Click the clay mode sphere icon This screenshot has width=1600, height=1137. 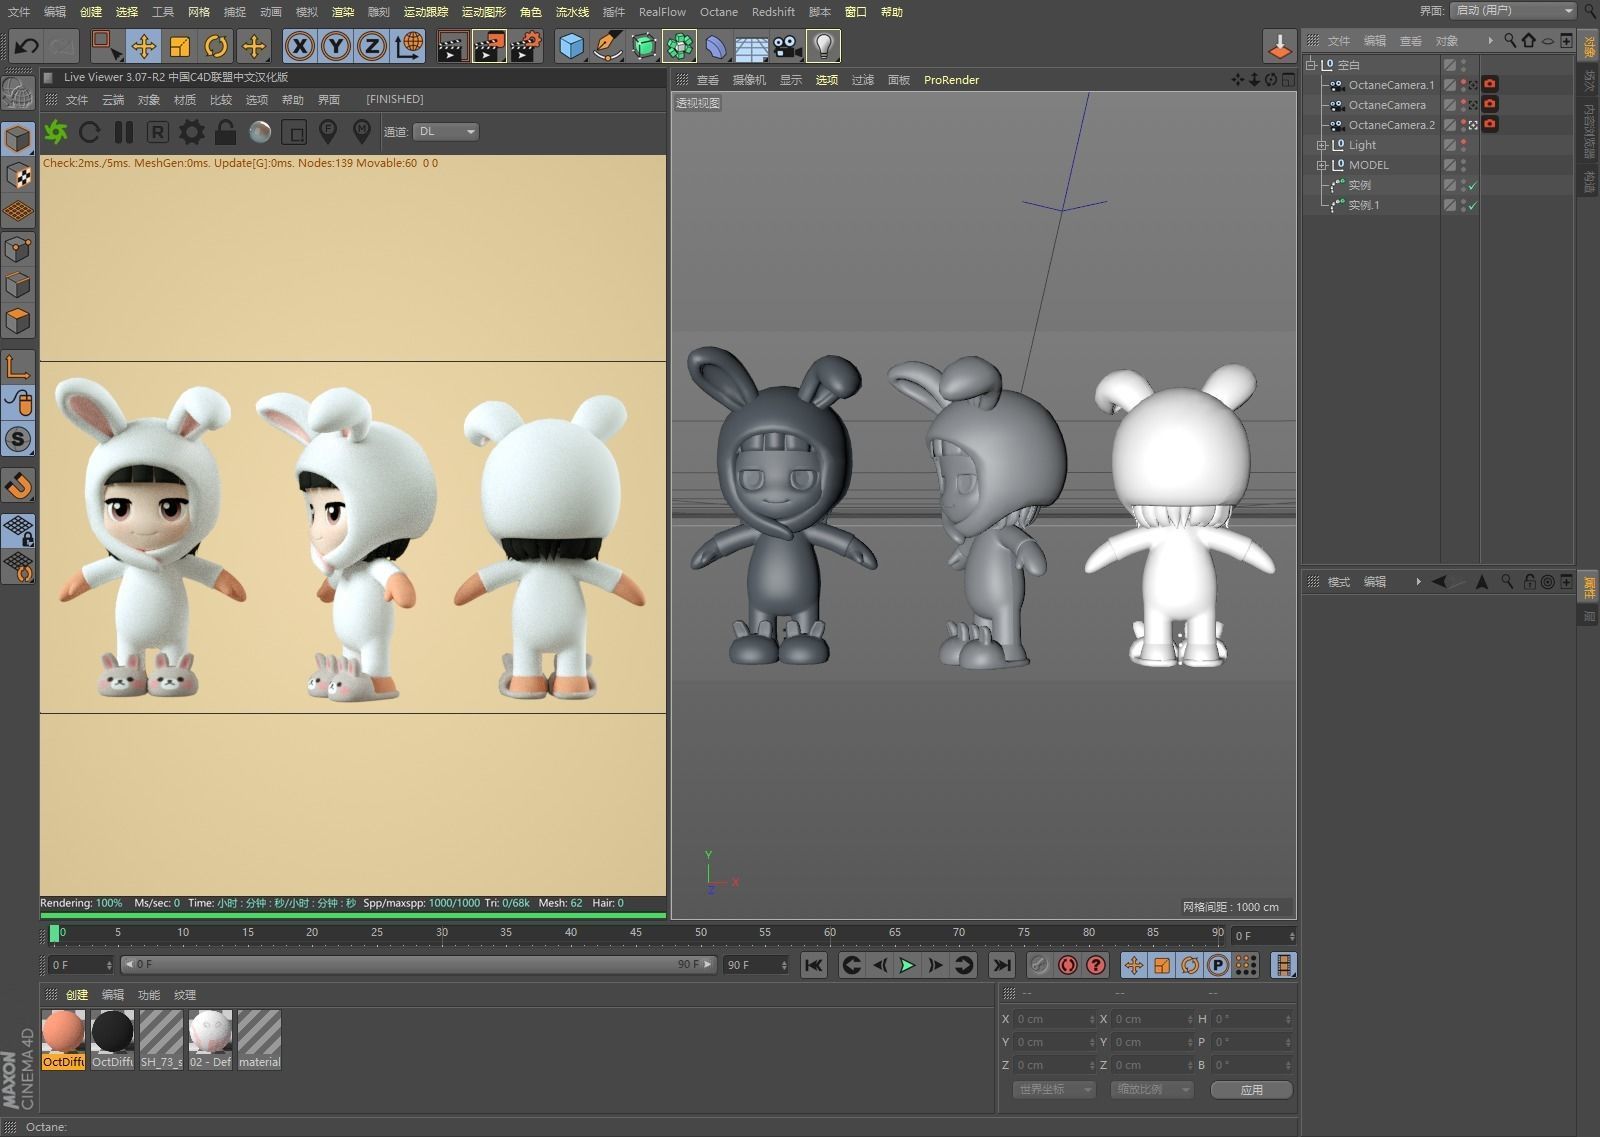coord(260,132)
